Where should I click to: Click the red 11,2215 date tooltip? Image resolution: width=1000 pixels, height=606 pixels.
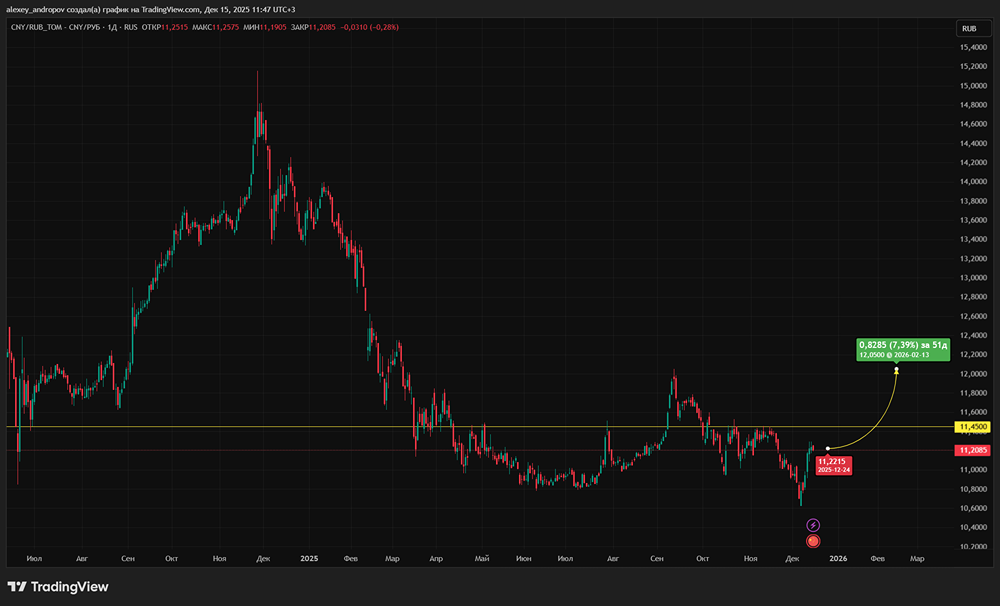(x=833, y=465)
